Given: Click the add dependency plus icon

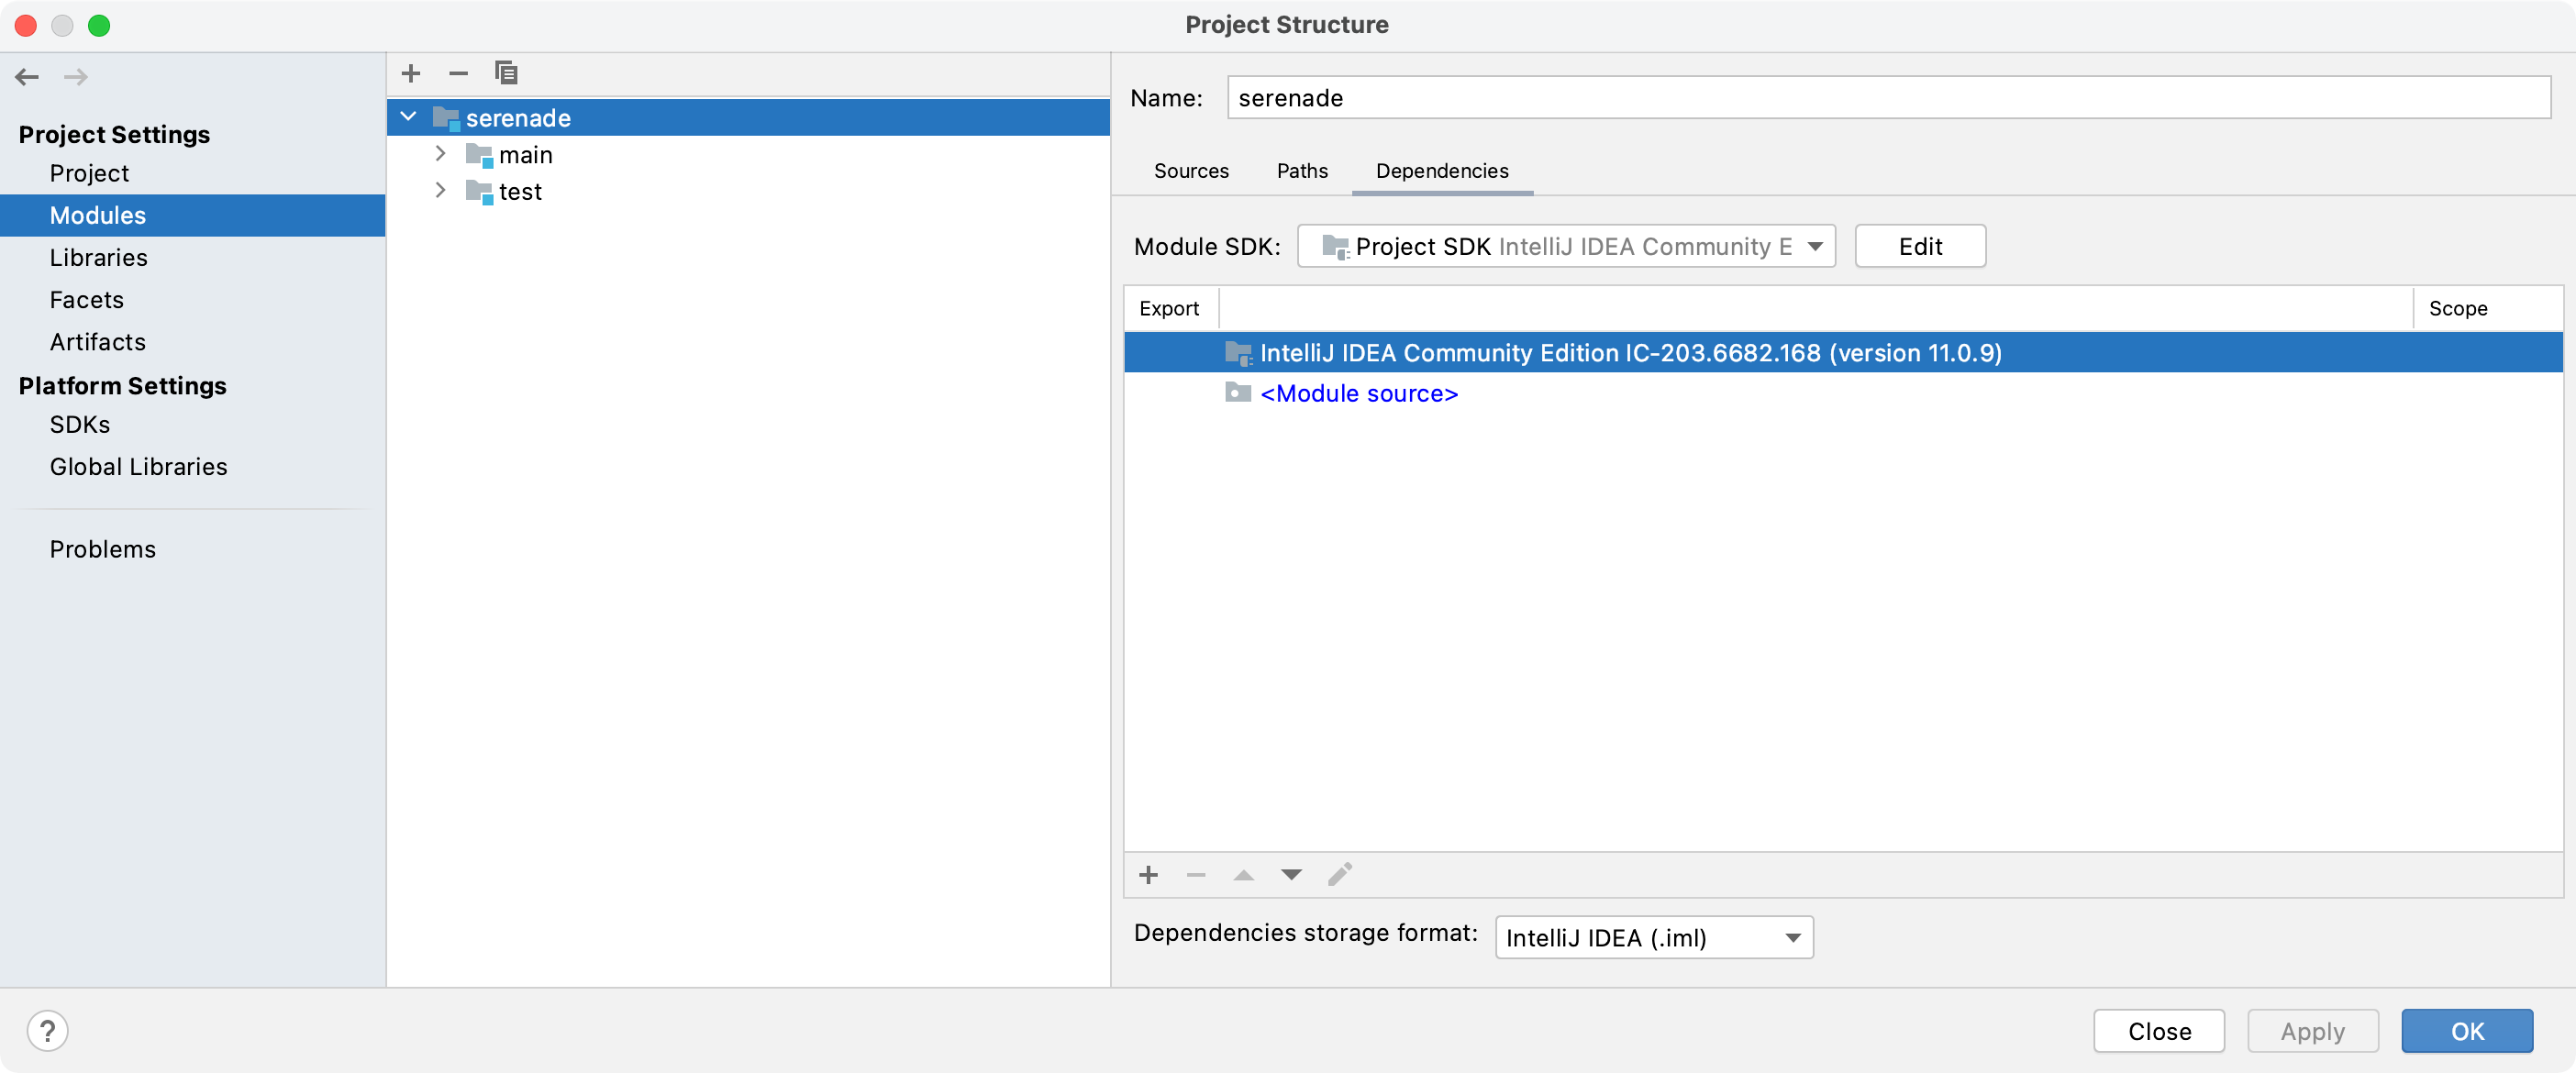Looking at the screenshot, I should click(1148, 875).
